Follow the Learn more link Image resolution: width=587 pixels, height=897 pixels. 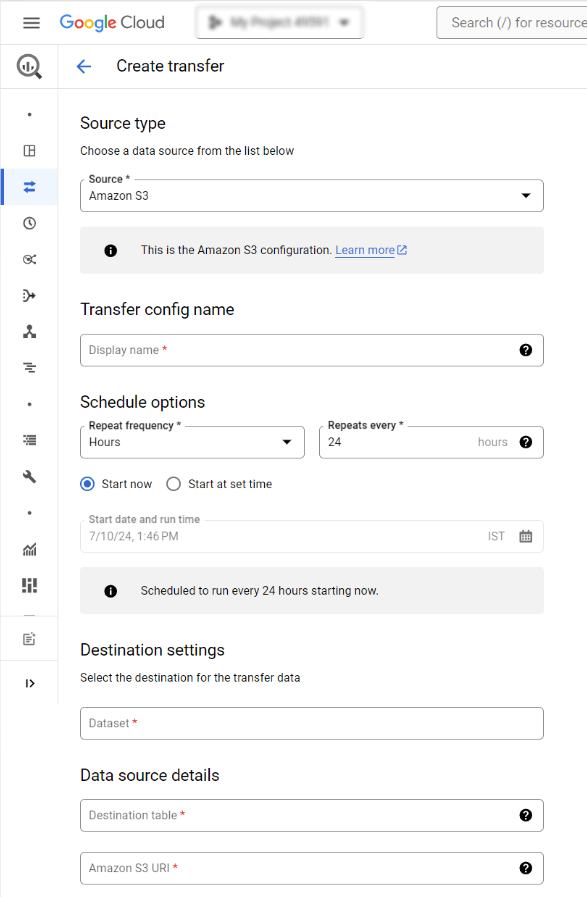click(x=364, y=250)
